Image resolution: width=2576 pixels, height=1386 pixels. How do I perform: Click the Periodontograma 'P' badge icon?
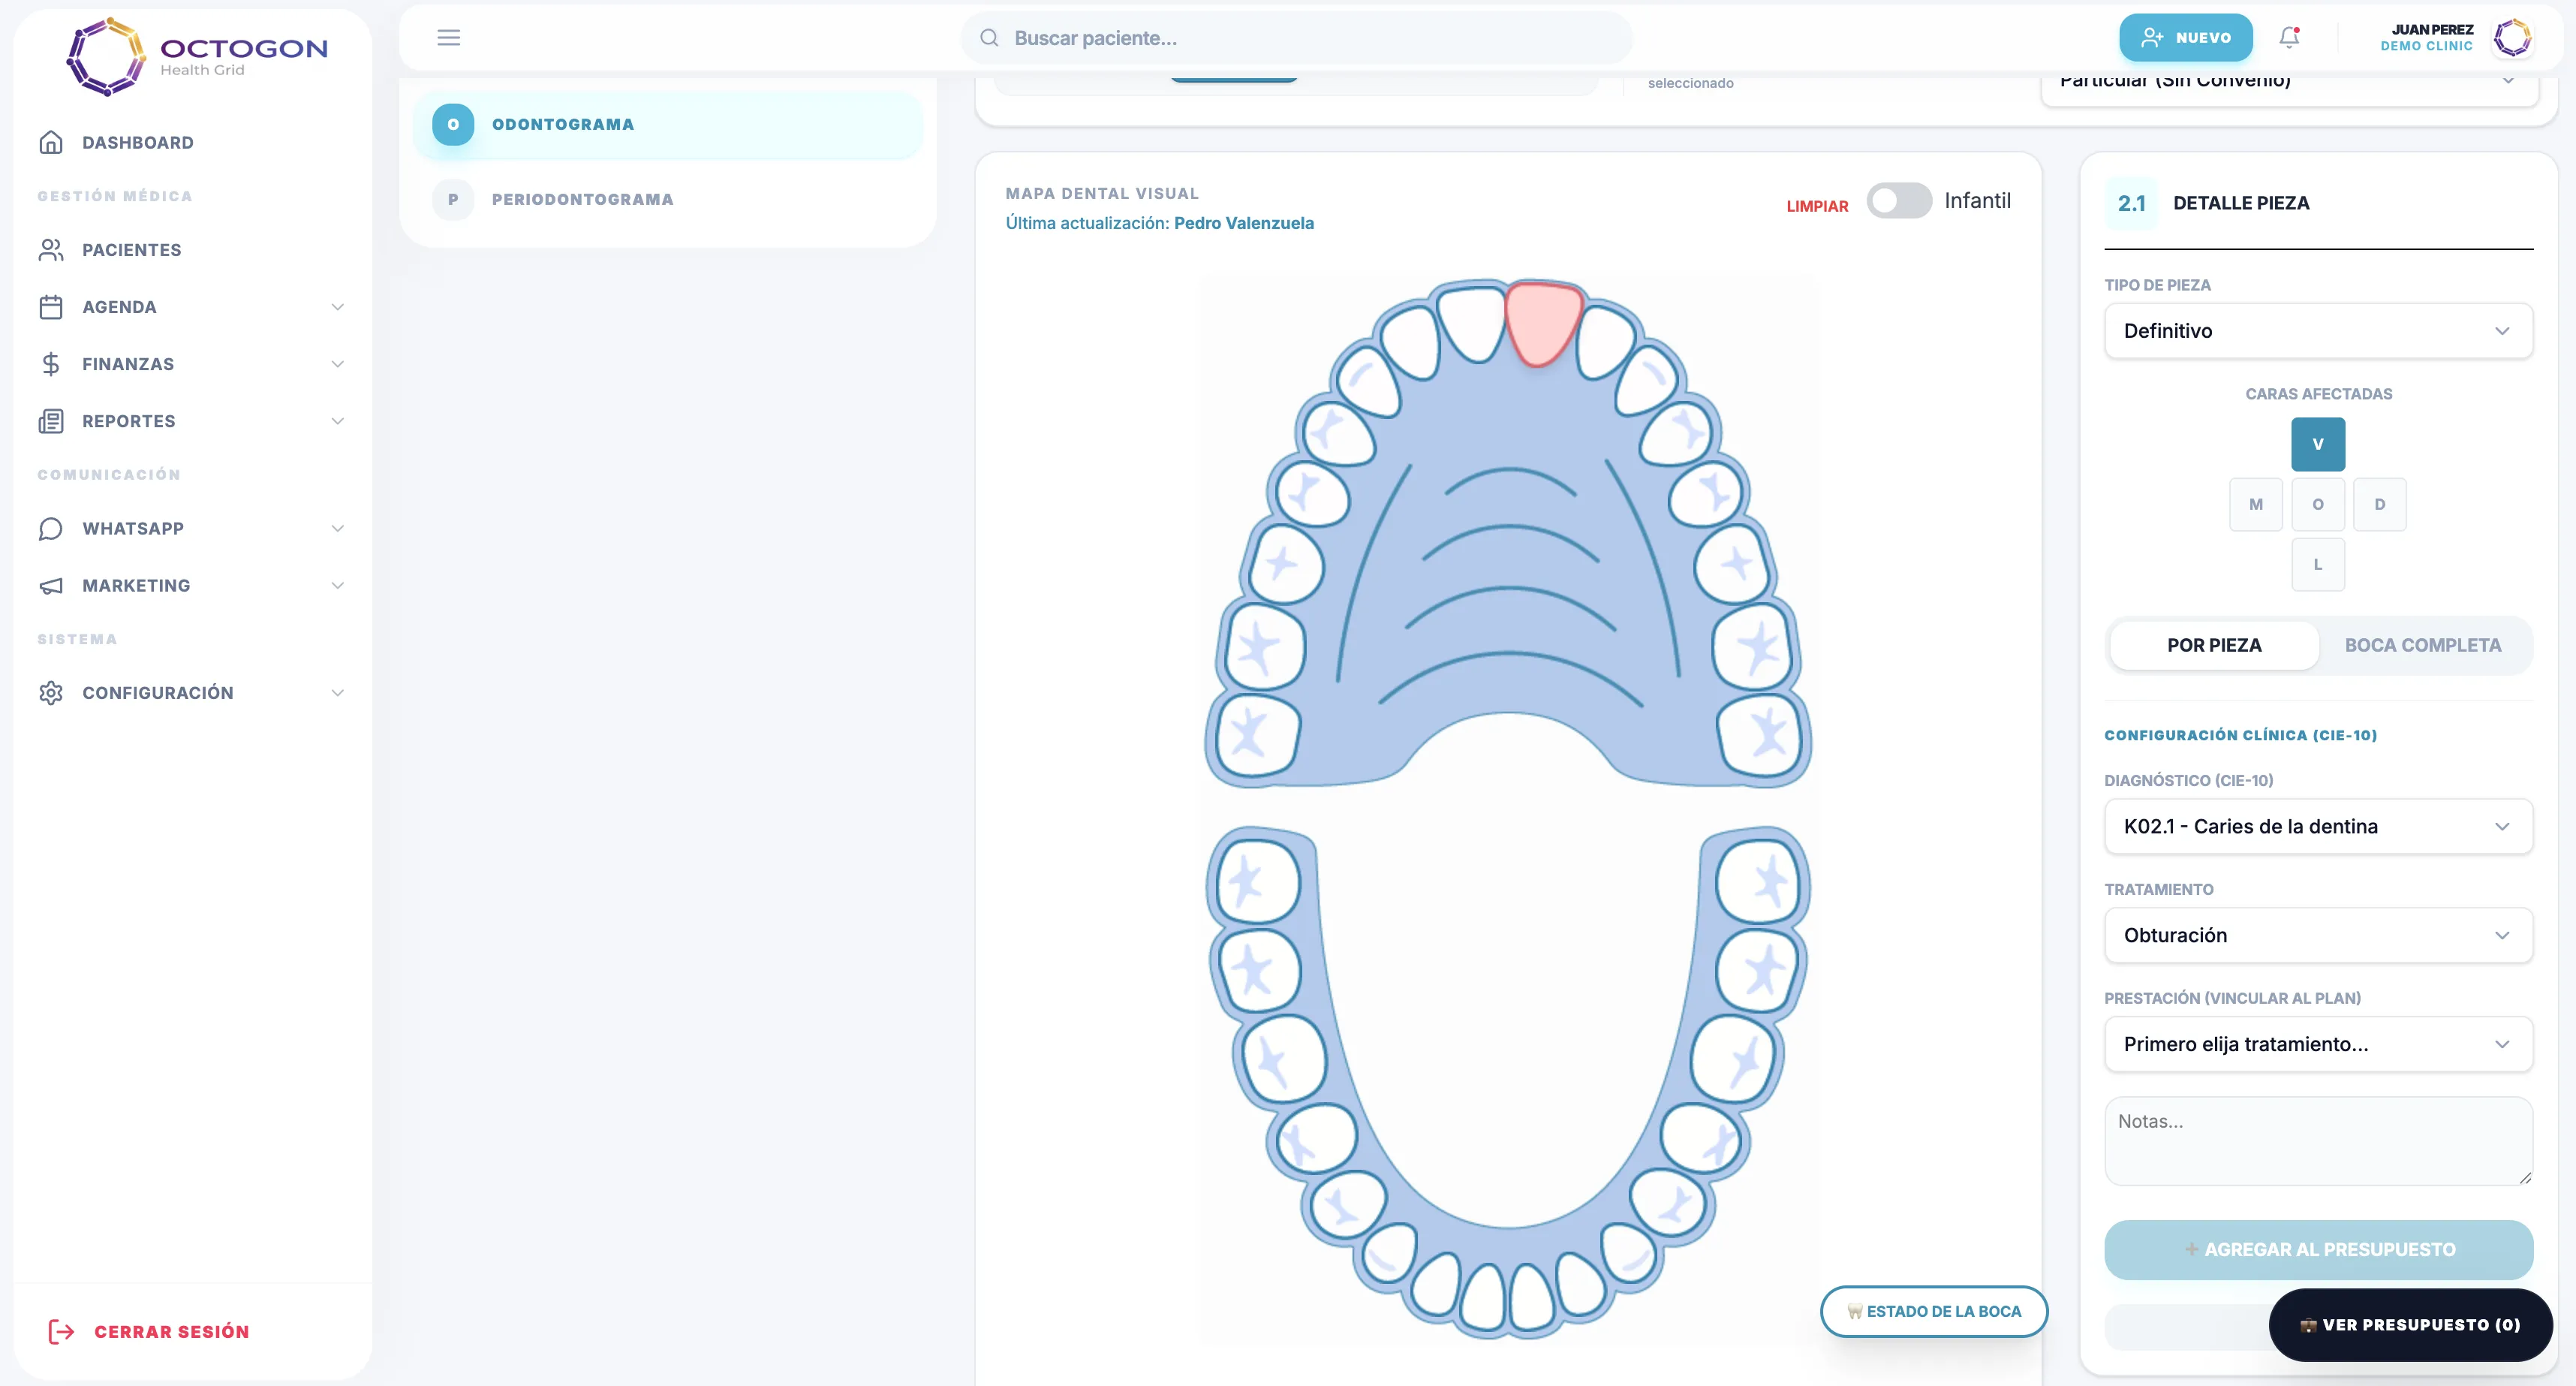click(453, 199)
